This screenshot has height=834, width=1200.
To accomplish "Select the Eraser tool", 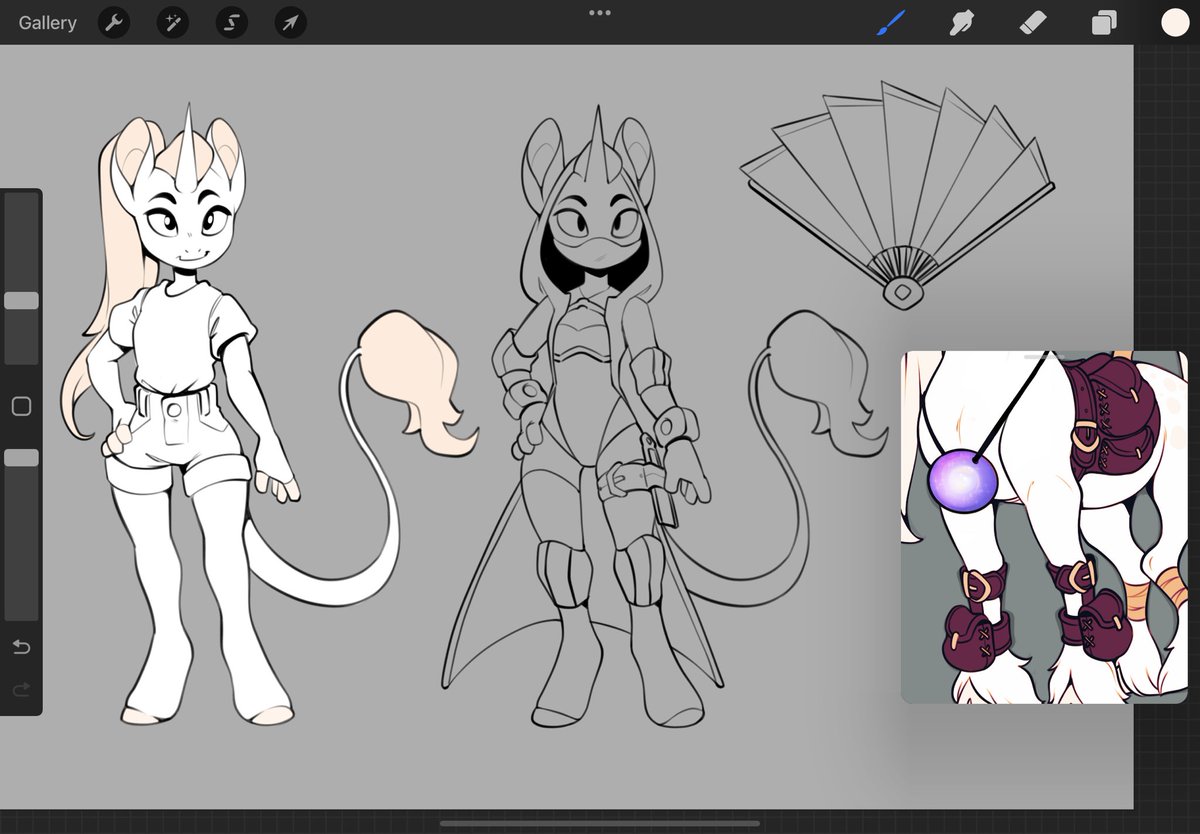I will (x=1032, y=22).
